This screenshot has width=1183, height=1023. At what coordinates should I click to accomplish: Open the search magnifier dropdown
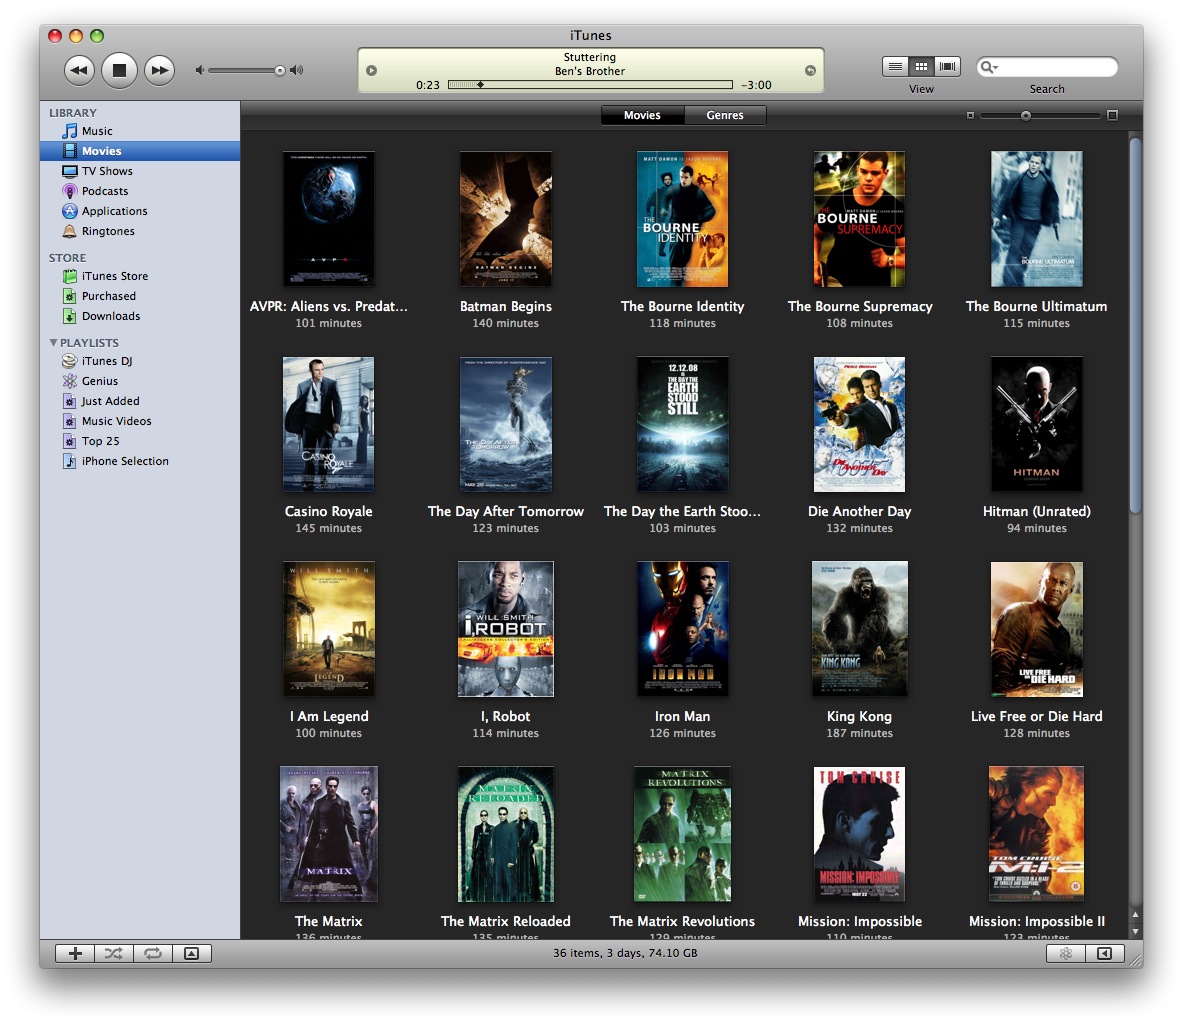(x=988, y=67)
